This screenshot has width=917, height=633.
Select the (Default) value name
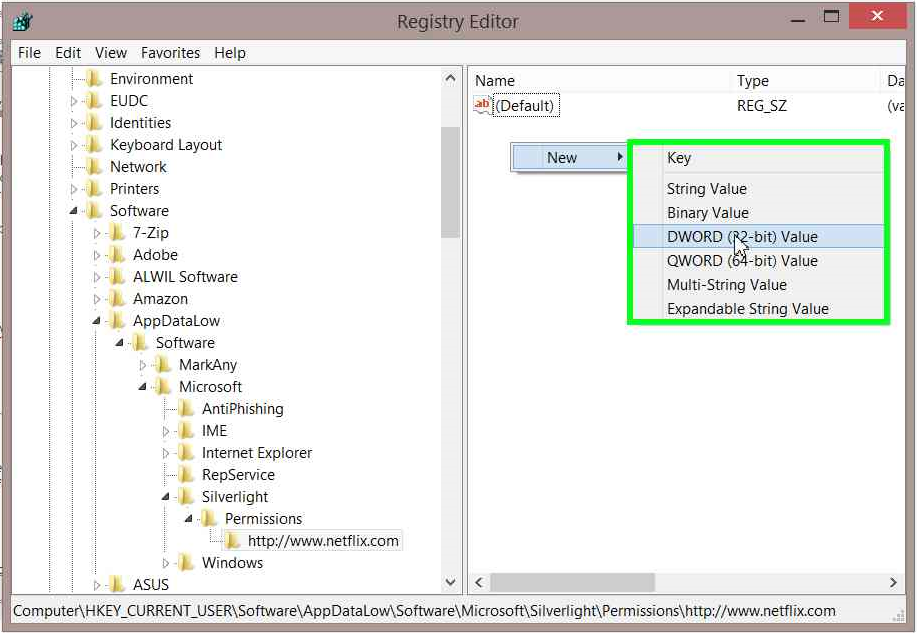click(526, 106)
